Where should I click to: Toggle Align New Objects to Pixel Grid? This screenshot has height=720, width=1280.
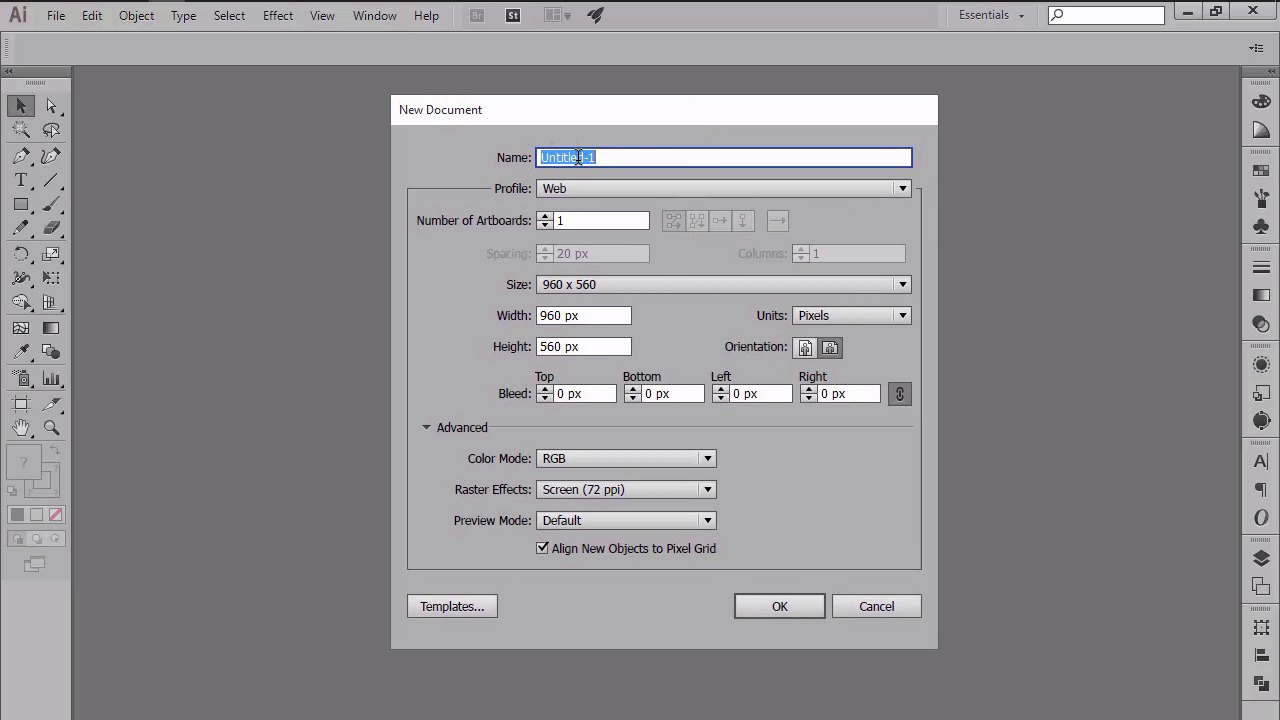coord(543,548)
